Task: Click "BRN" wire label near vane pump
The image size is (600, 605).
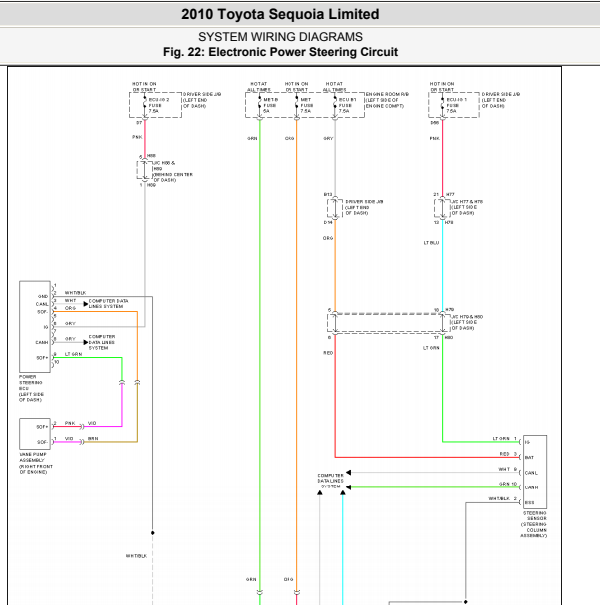Action: 93,439
